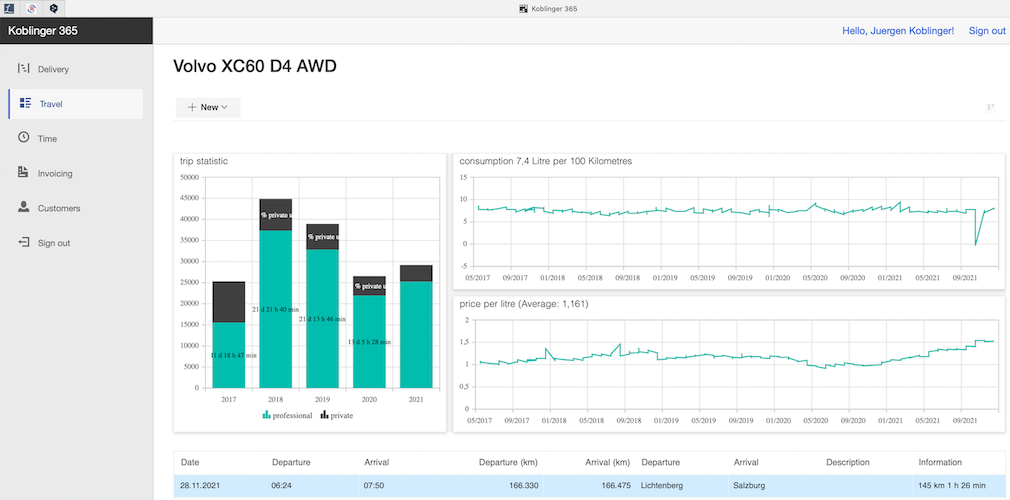Open the Delivery menu item

coord(53,69)
